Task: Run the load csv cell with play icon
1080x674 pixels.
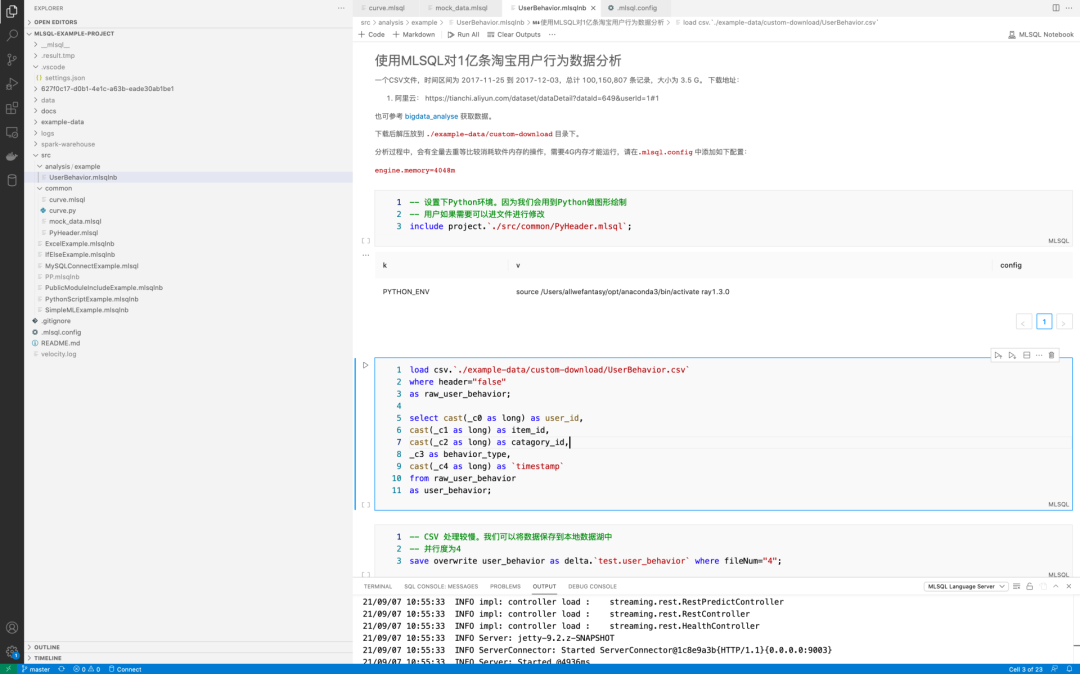Action: pyautogui.click(x=366, y=365)
